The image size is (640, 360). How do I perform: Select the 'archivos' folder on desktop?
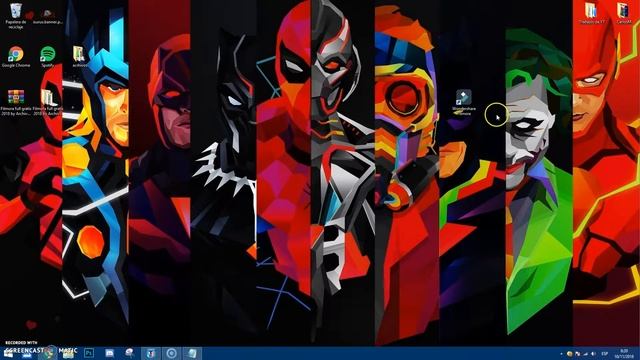pos(79,57)
